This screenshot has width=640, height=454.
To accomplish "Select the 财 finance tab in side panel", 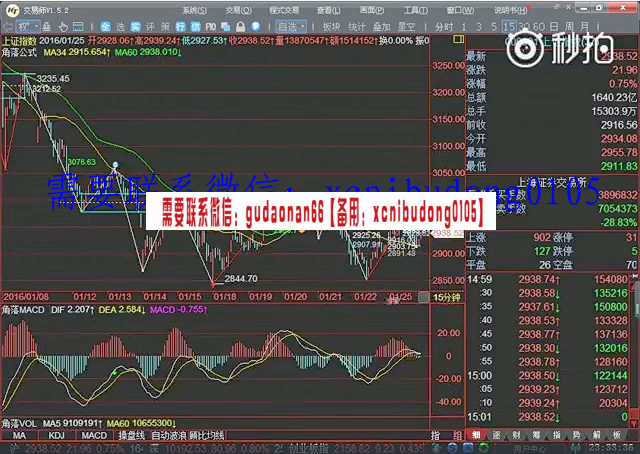I will [x=516, y=435].
